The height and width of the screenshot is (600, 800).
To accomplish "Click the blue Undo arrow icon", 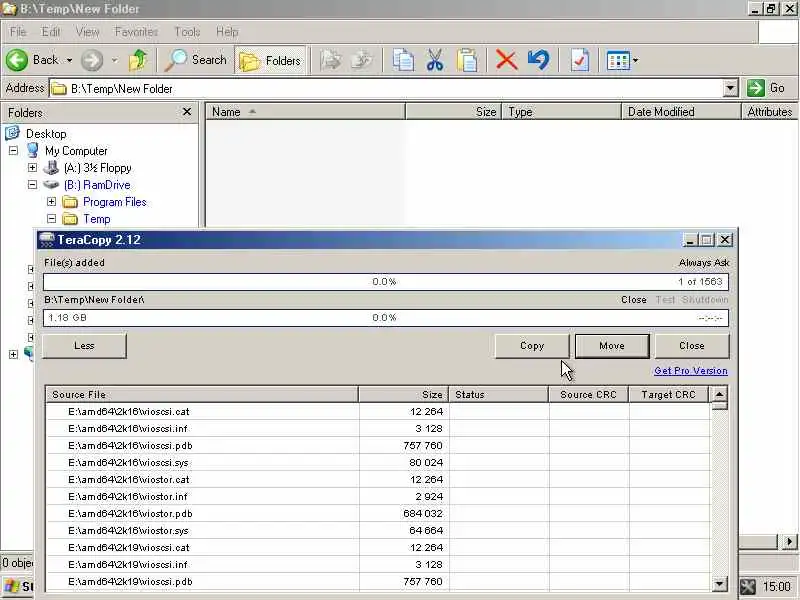I will pyautogui.click(x=538, y=60).
